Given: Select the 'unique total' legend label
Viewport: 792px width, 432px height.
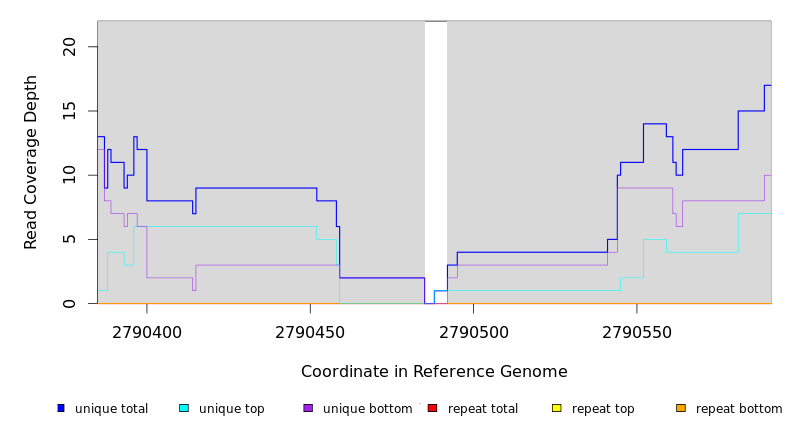Looking at the screenshot, I should click(x=111, y=409).
